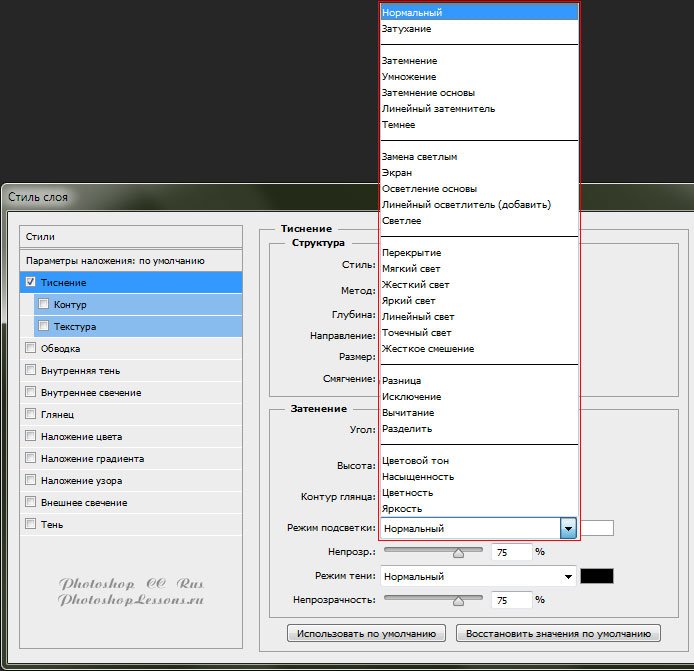Image resolution: width=694 pixels, height=671 pixels.
Task: Click Использовать по умолчанию button
Action: click(366, 633)
